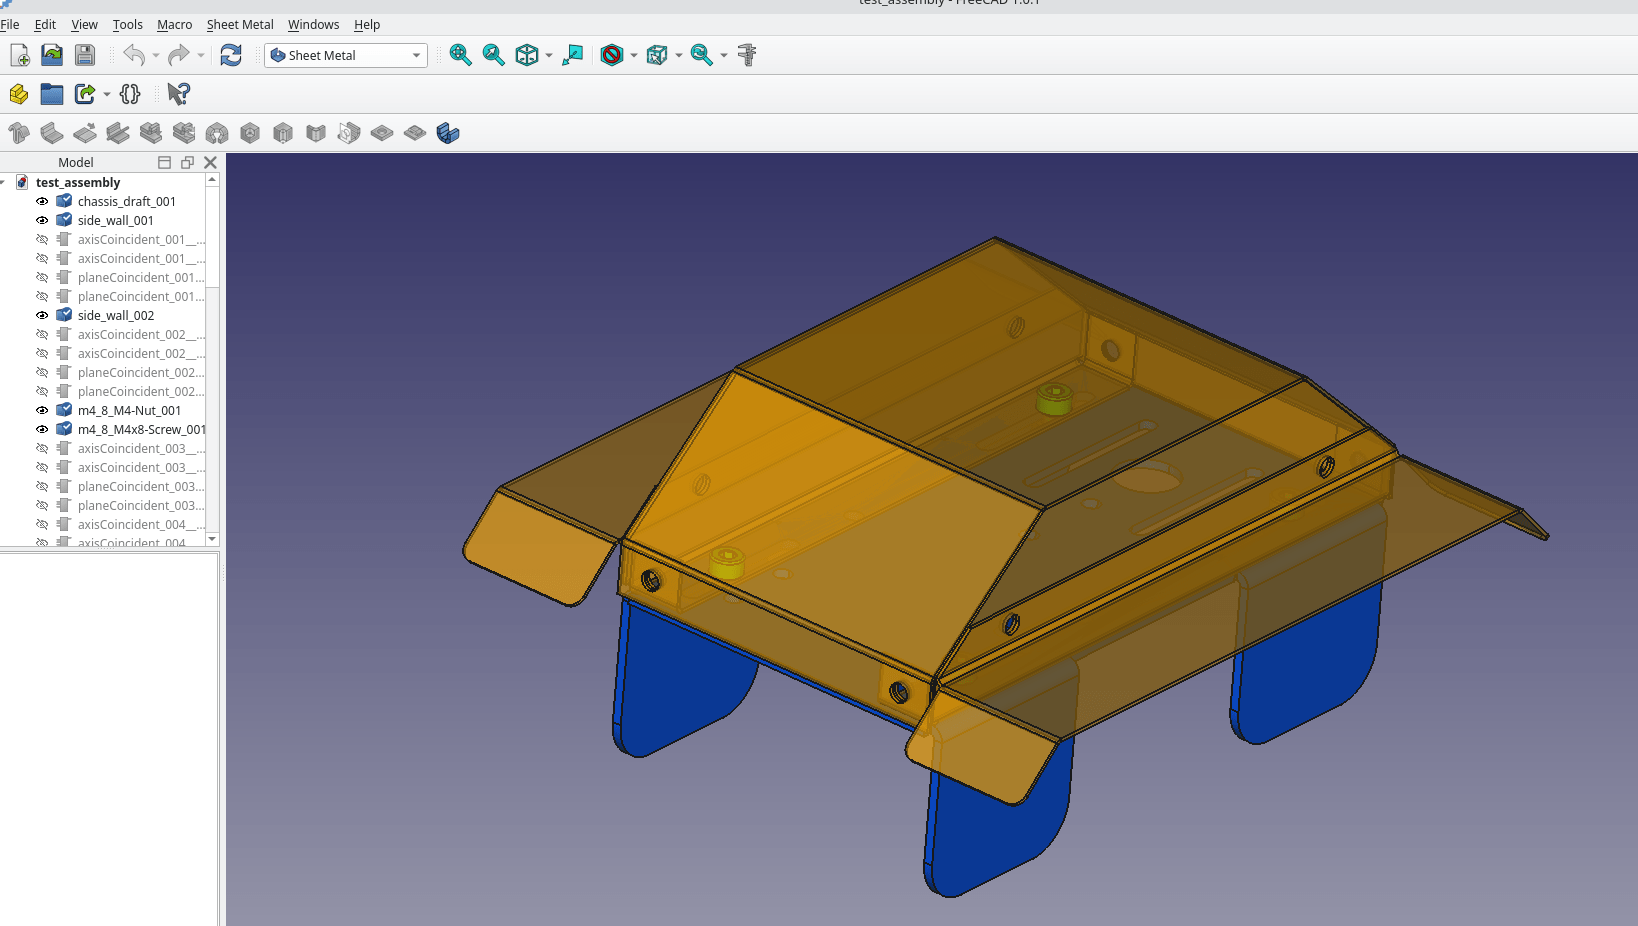Image resolution: width=1638 pixels, height=926 pixels.
Task: Hide the chassis_draft_001 part
Action: (42, 201)
